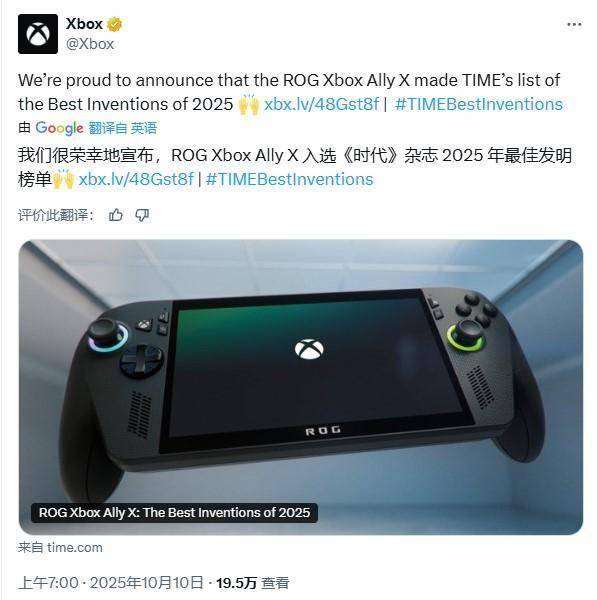Give the translation a thumbs down
This screenshot has height=600, width=597.
click(x=142, y=215)
